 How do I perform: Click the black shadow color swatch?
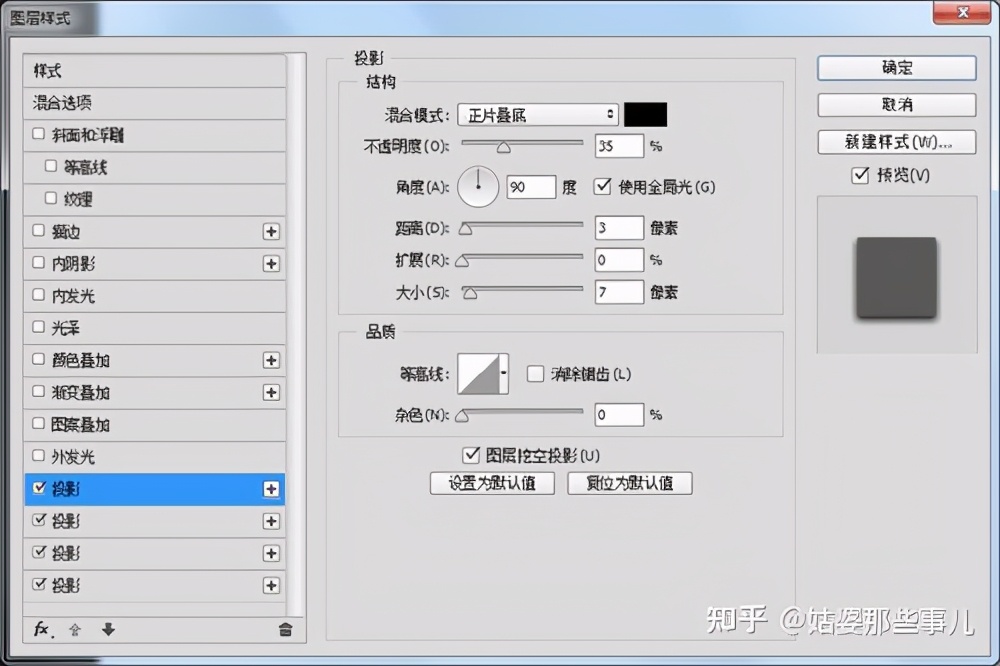(645, 114)
